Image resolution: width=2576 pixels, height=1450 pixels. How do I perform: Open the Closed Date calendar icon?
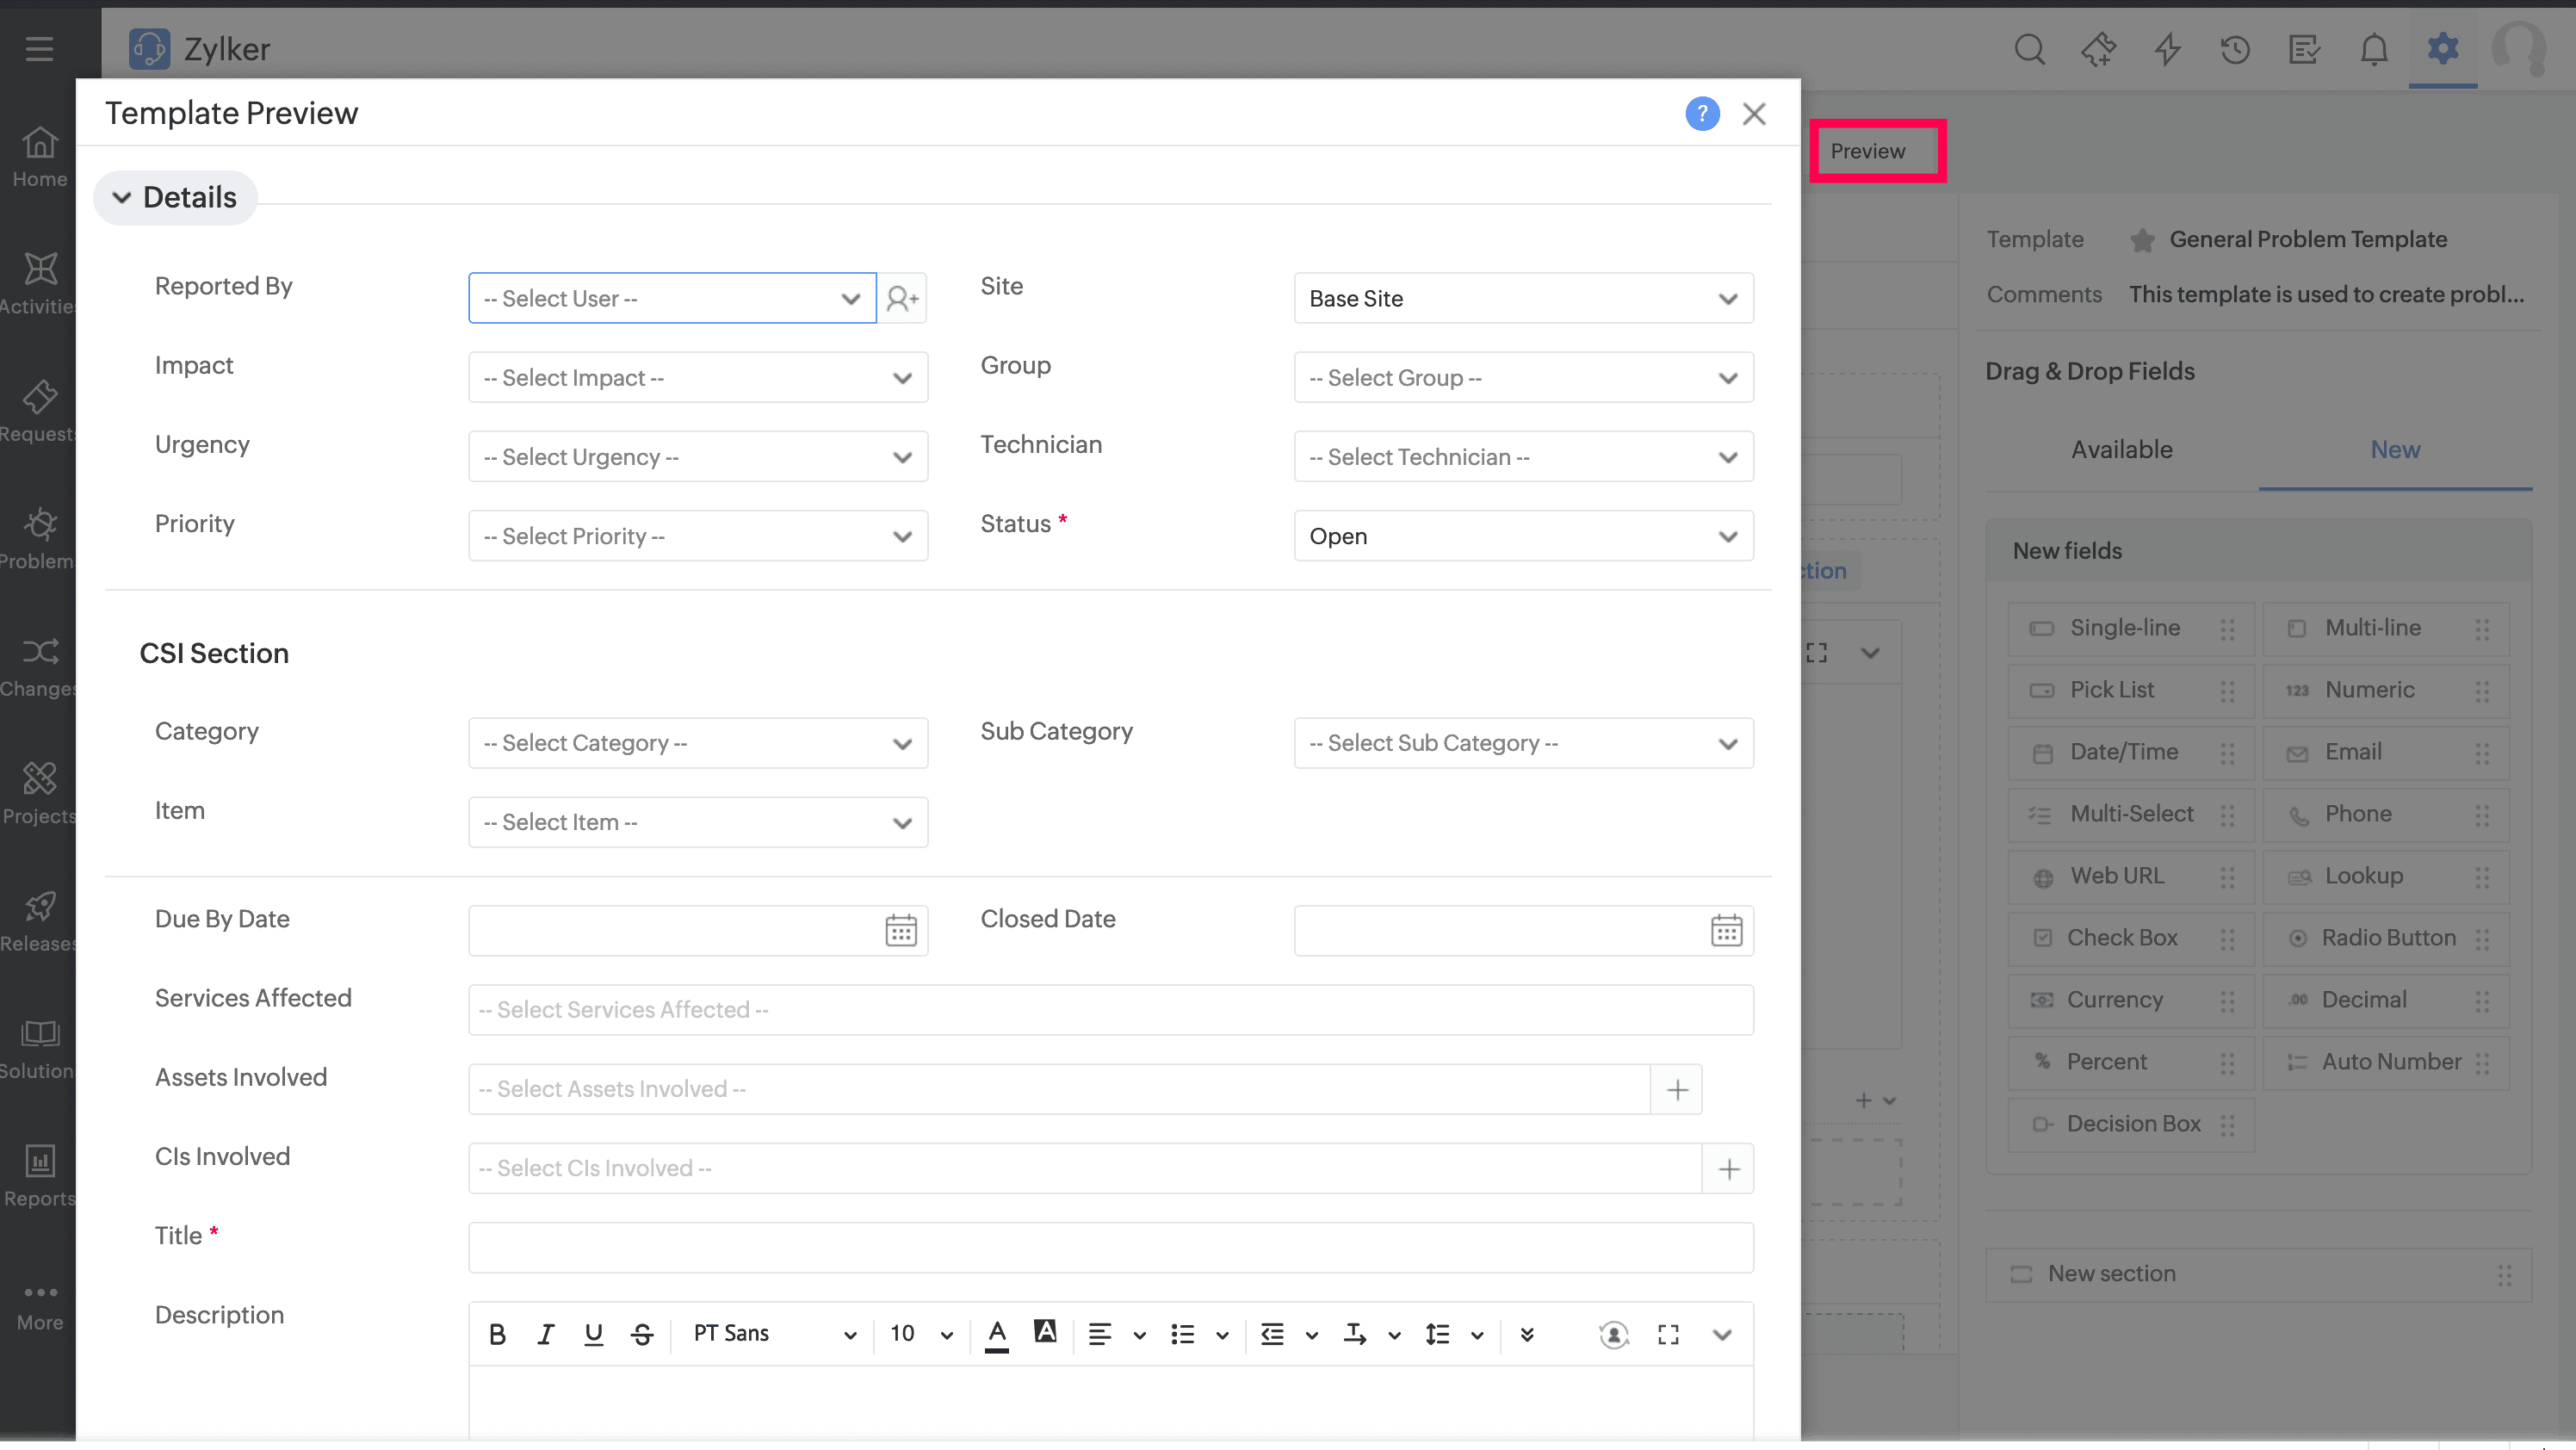coord(1726,931)
